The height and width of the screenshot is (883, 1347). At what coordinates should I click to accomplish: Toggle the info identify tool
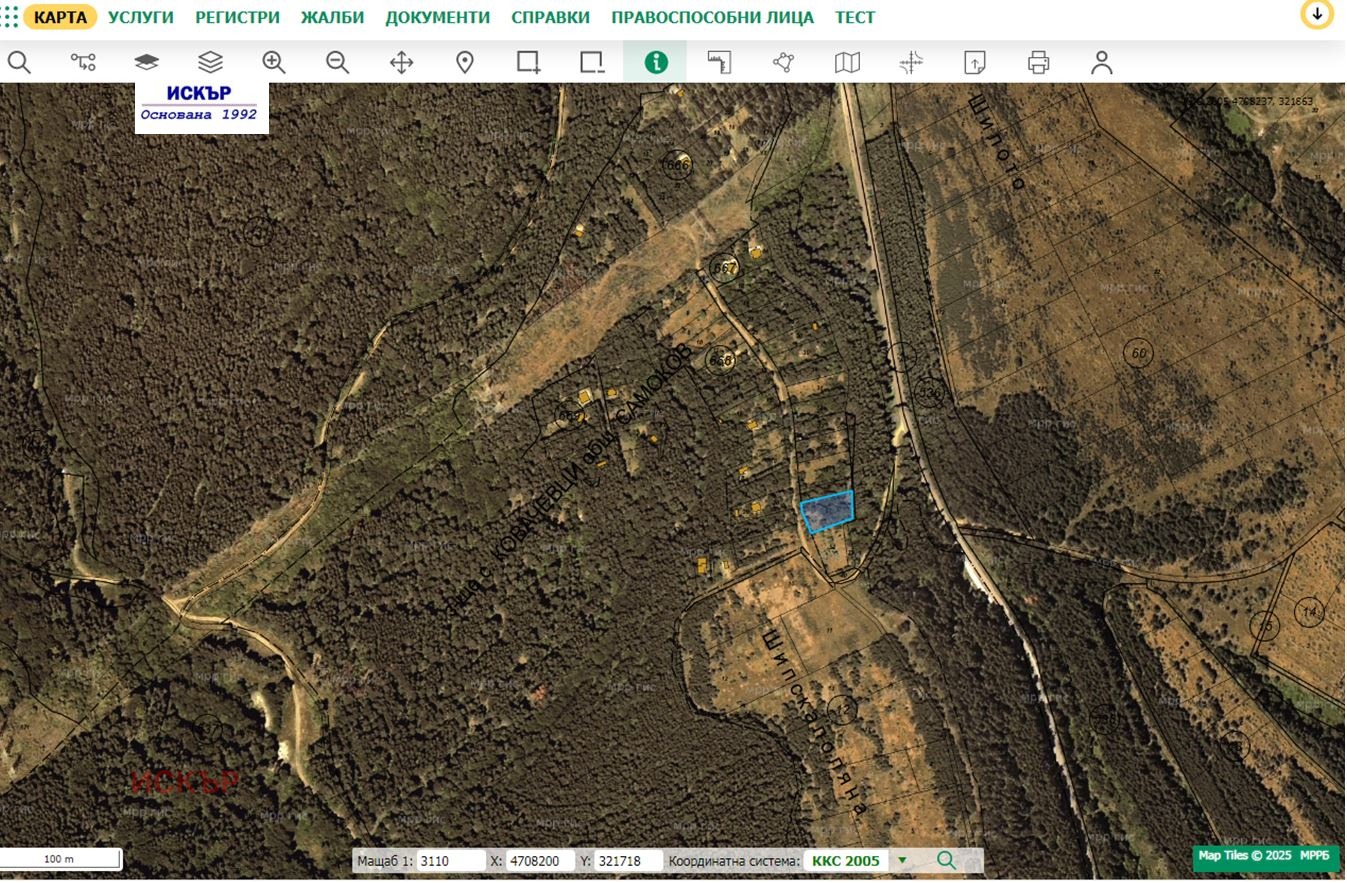pyautogui.click(x=656, y=63)
